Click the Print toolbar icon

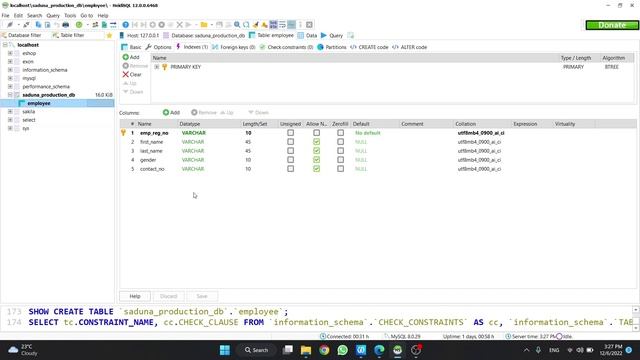pos(65,25)
